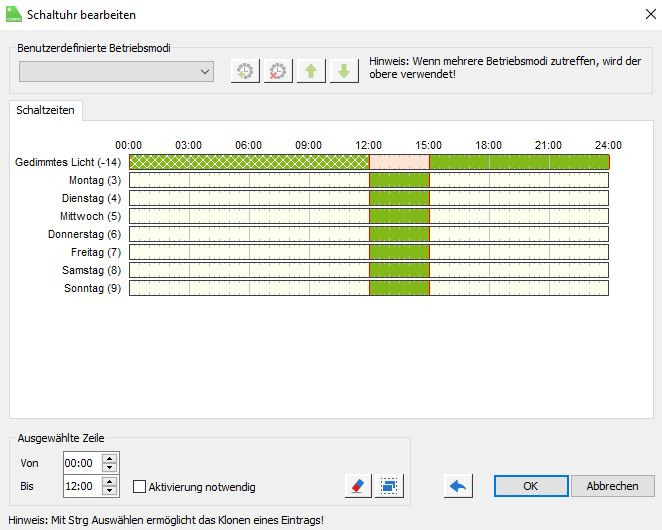Click the Montag (3) row label

95,180
